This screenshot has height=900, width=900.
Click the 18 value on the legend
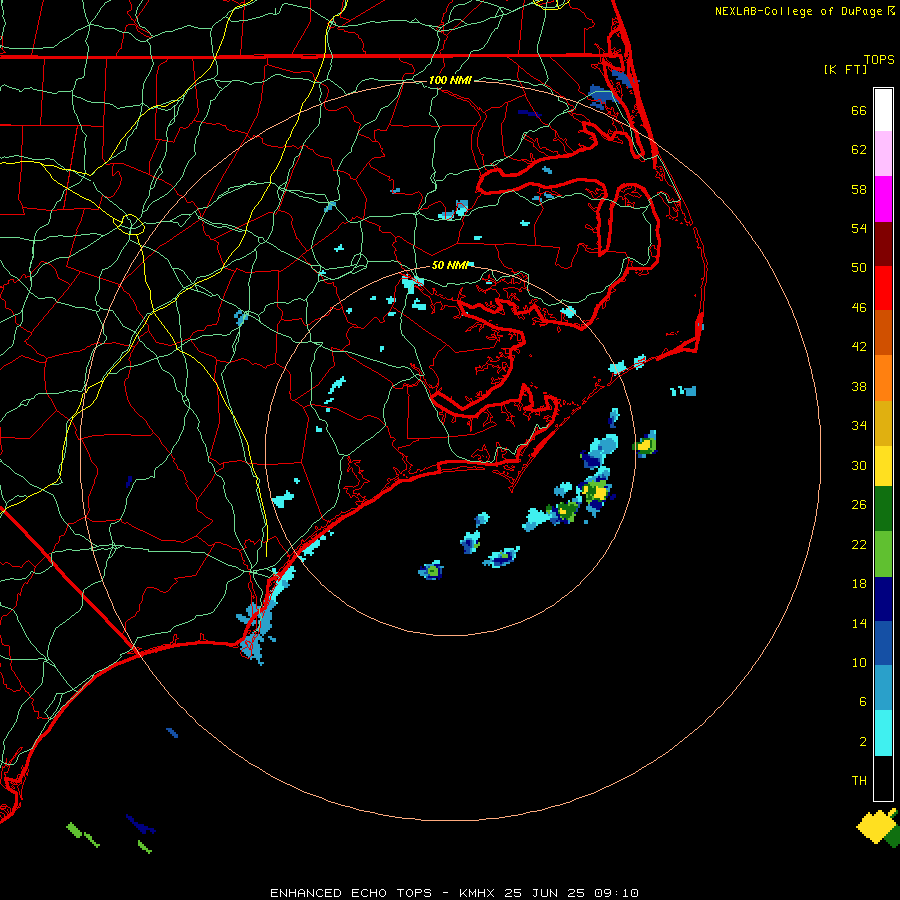[859, 584]
